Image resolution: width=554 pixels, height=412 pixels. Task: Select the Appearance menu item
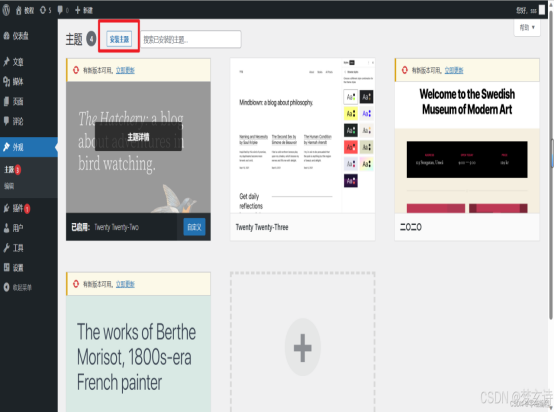click(28, 147)
